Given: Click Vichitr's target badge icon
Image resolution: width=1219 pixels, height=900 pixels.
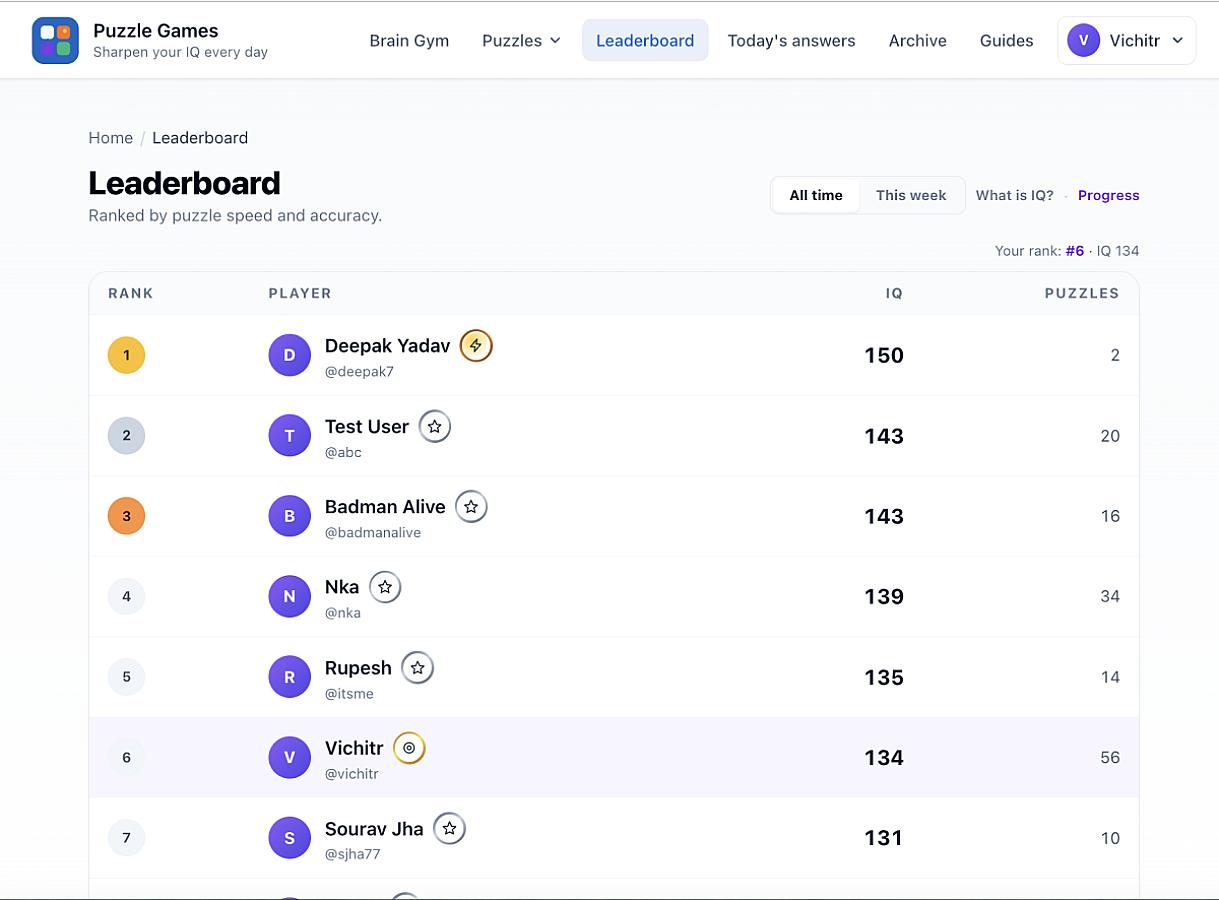Looking at the screenshot, I should [409, 748].
